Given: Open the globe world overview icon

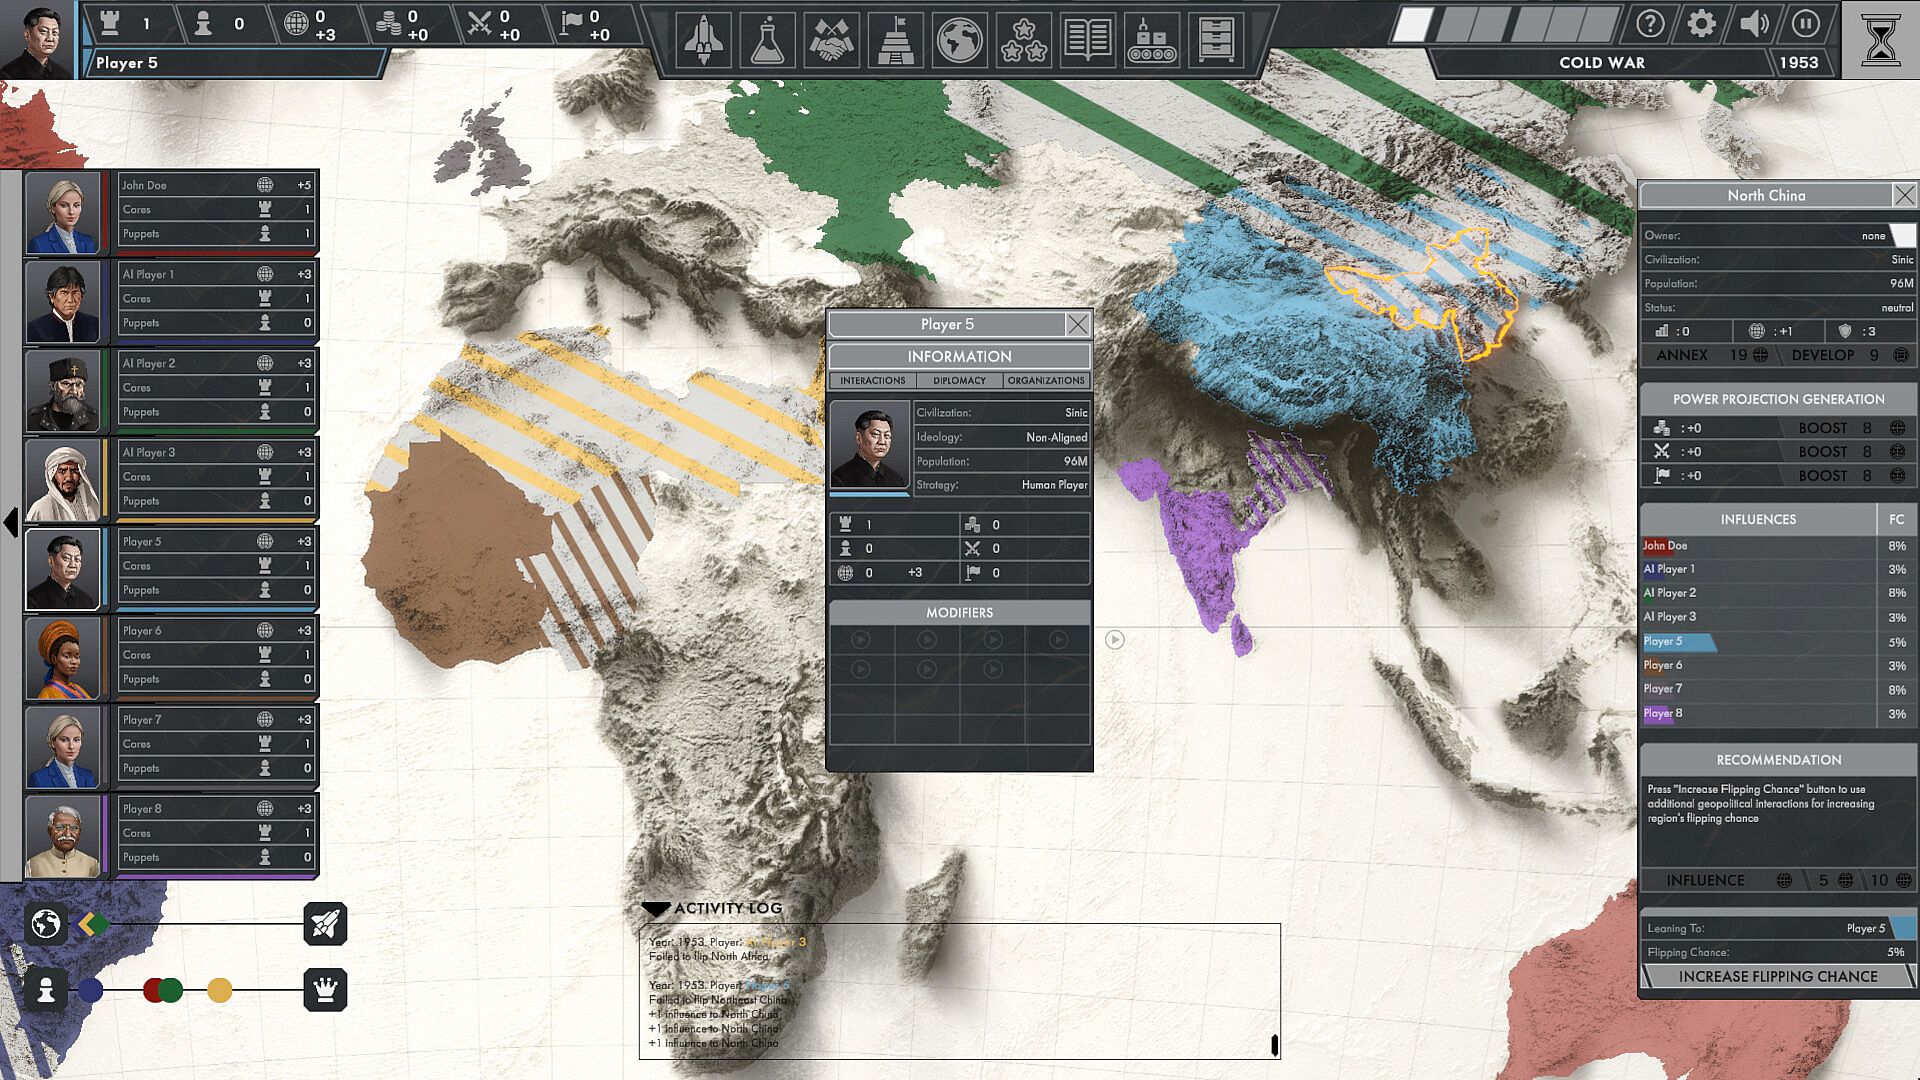Looking at the screenshot, I should [x=959, y=40].
